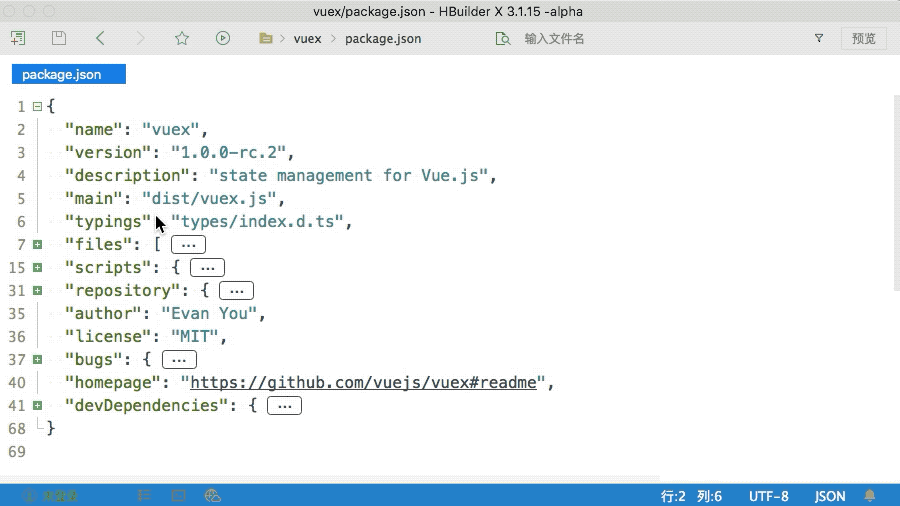Click the globe browser icon in status bar
Viewport: 900px width, 506px height.
tap(212, 495)
